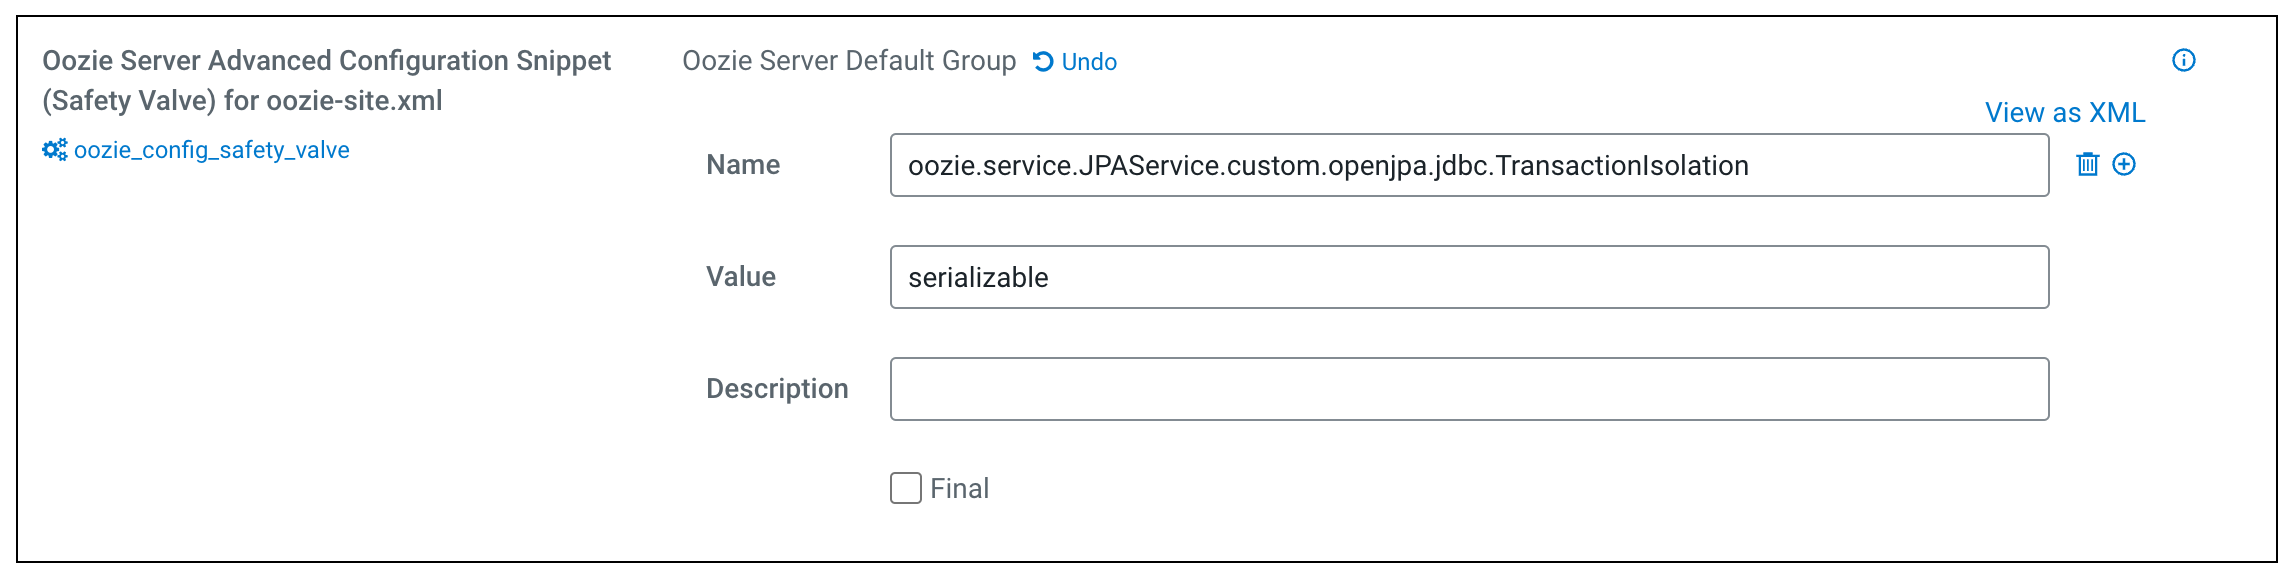This screenshot has height=582, width=2294.
Task: Select the empty Description input field
Action: 1469,389
